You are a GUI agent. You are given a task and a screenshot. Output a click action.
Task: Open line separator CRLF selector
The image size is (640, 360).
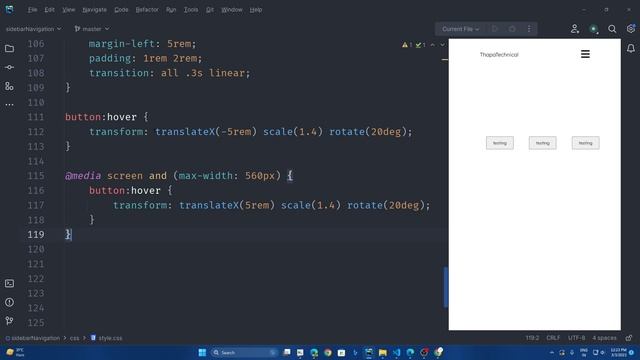tap(553, 338)
